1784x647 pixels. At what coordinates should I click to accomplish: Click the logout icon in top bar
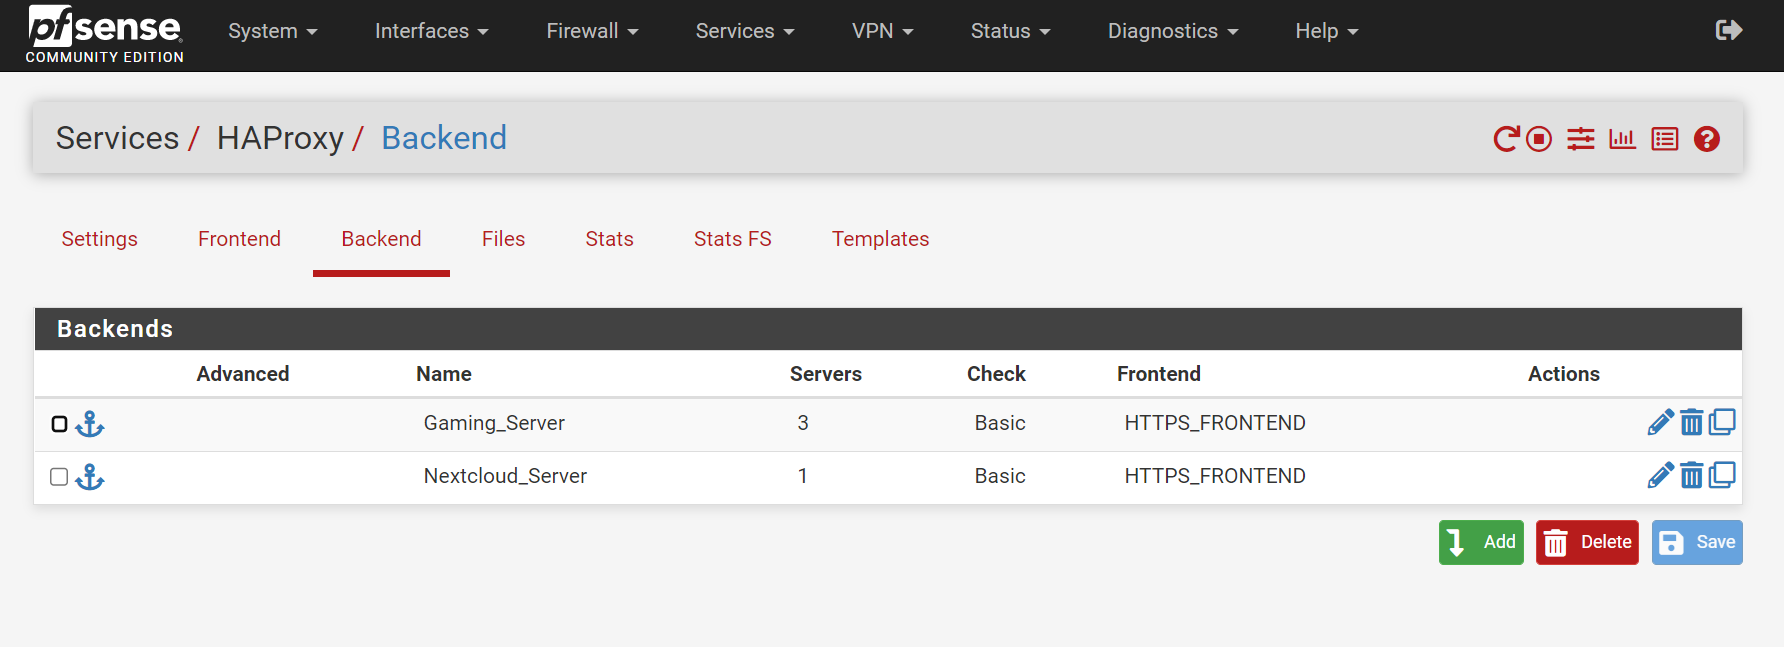click(1728, 31)
